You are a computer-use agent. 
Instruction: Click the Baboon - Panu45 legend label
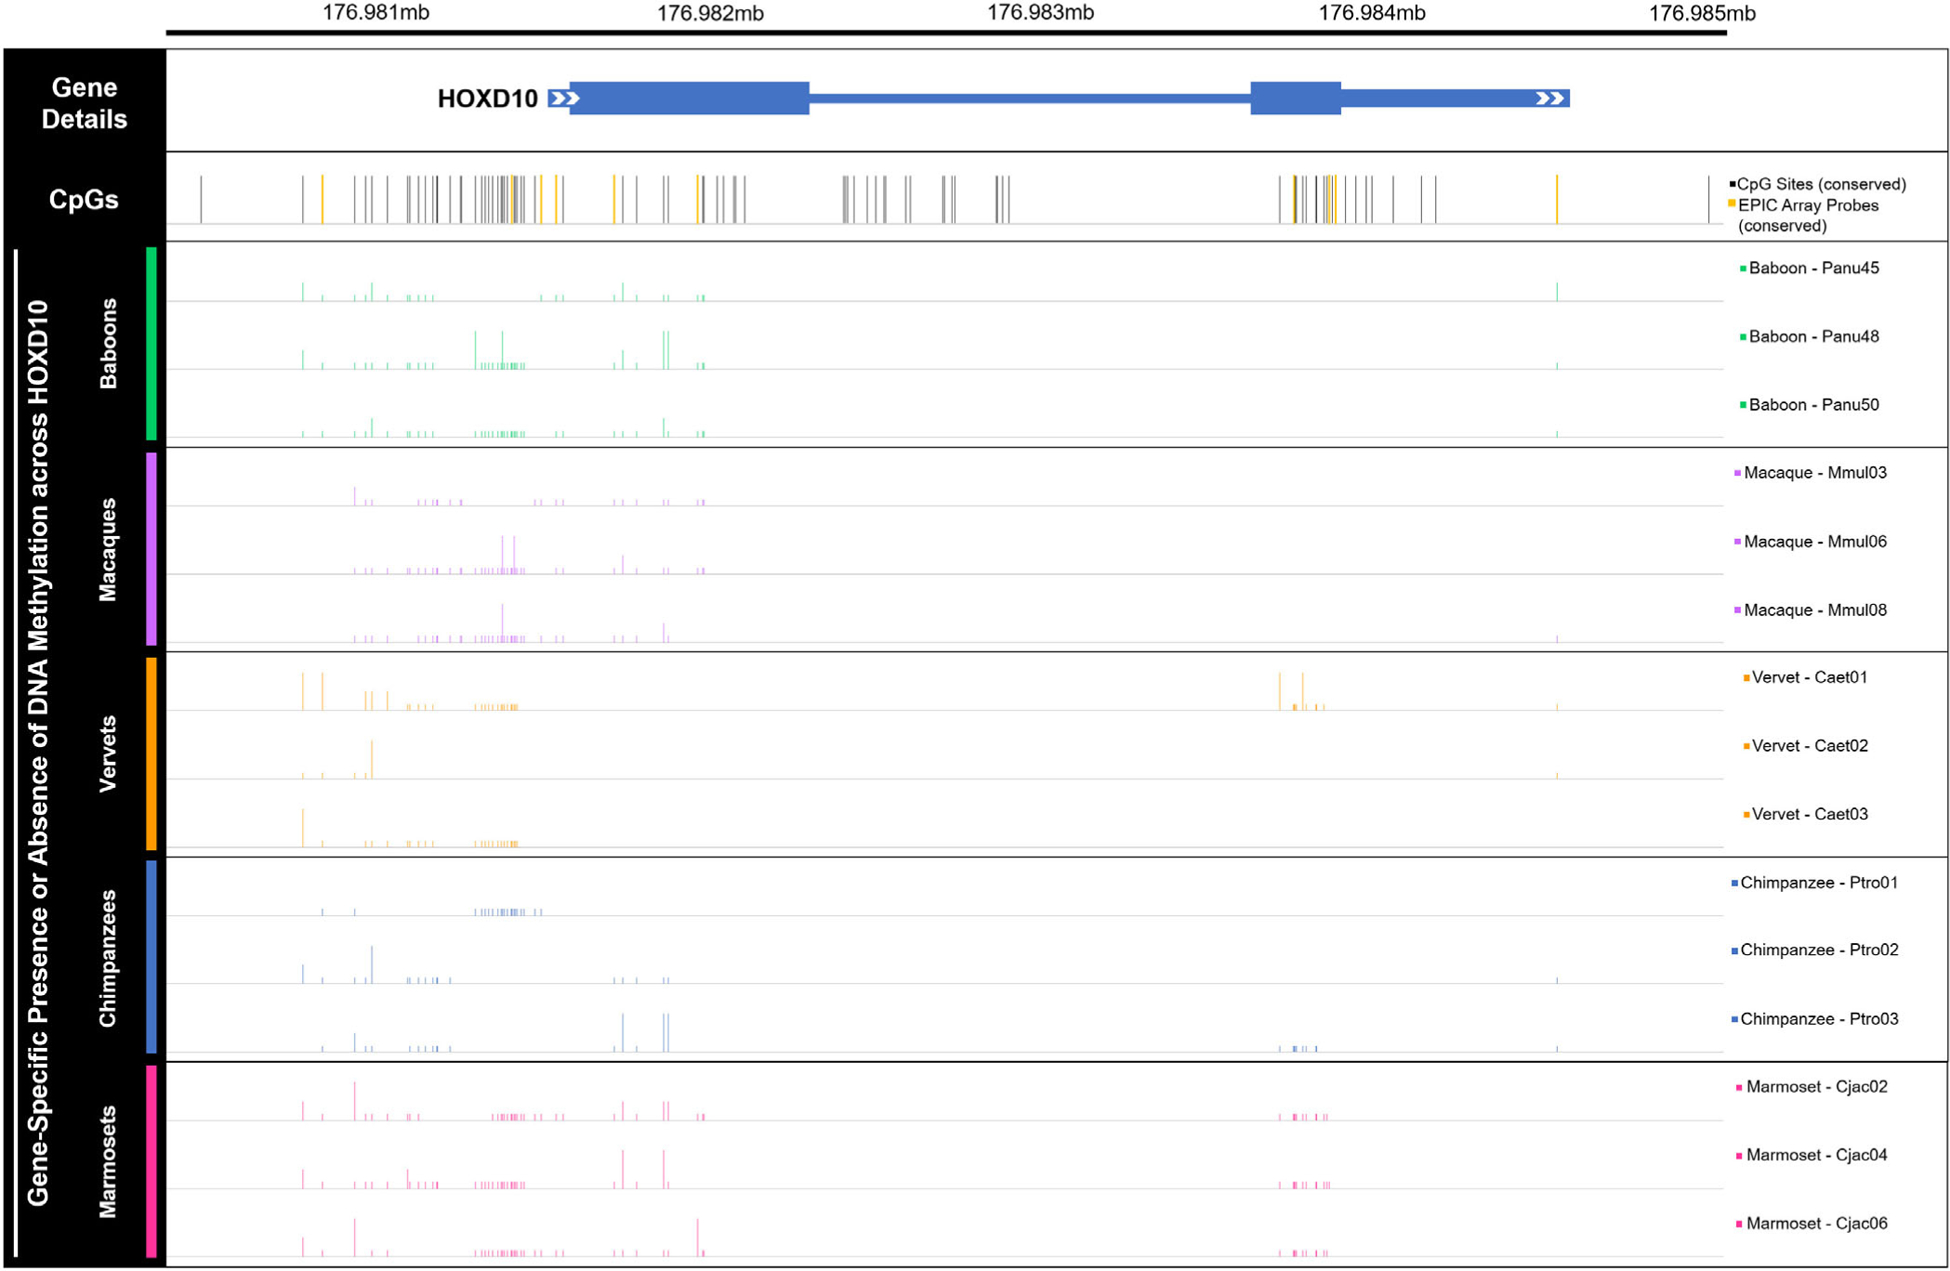pyautogui.click(x=1812, y=268)
